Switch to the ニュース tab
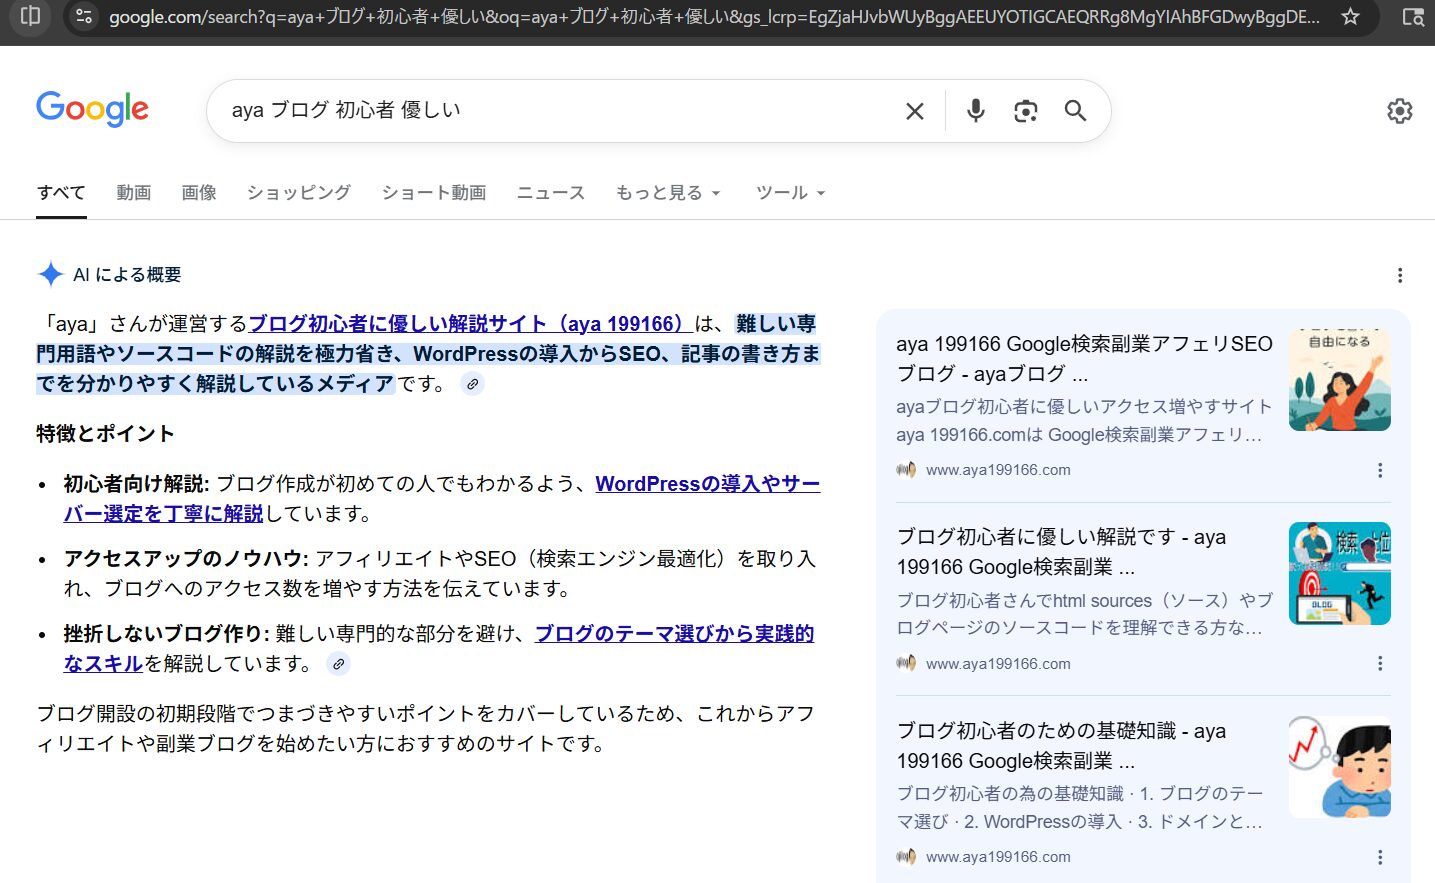 551,193
